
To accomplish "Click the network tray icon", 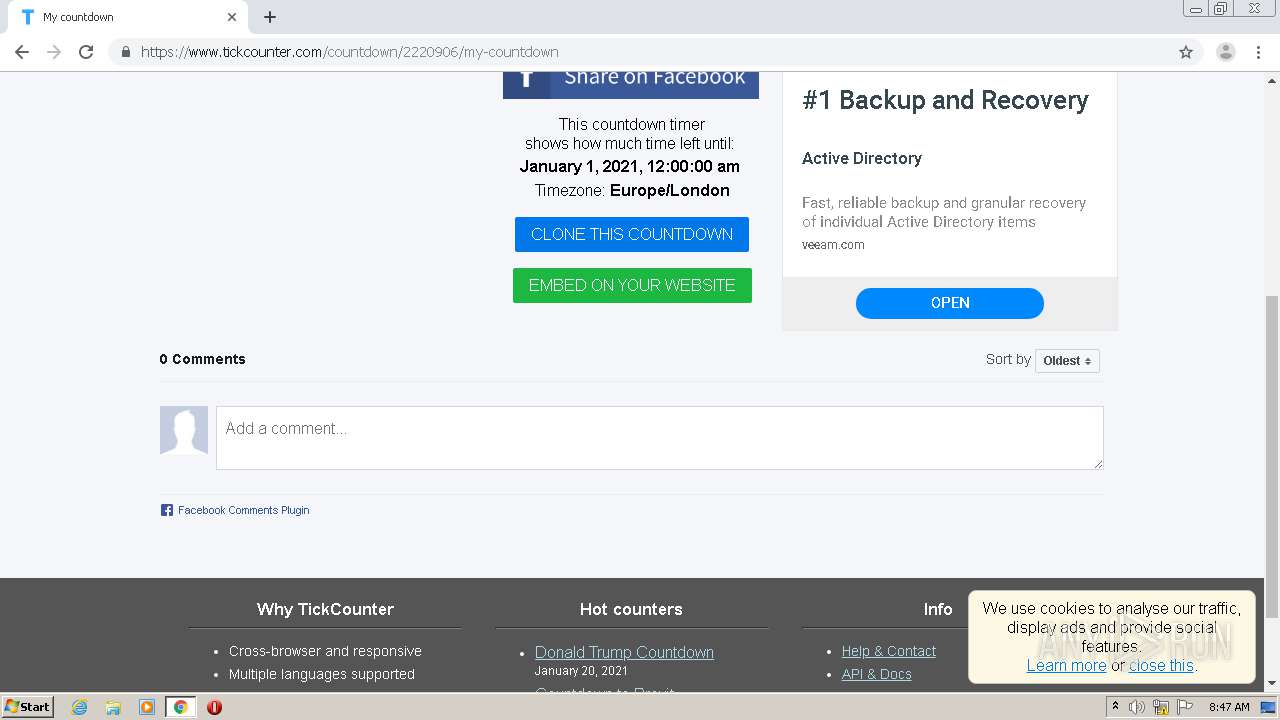I will pyautogui.click(x=1161, y=707).
